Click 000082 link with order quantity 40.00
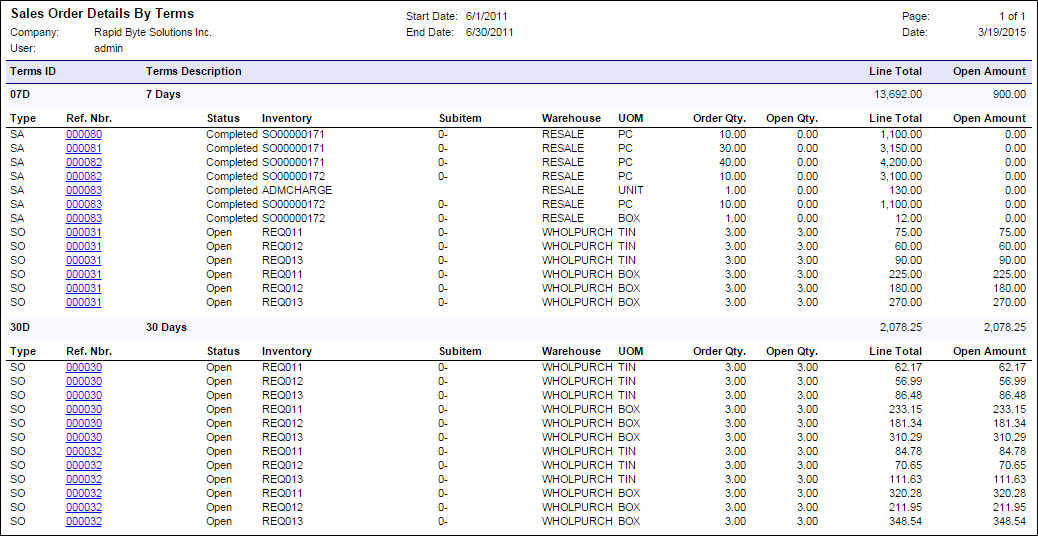Image resolution: width=1038 pixels, height=536 pixels. [x=84, y=162]
